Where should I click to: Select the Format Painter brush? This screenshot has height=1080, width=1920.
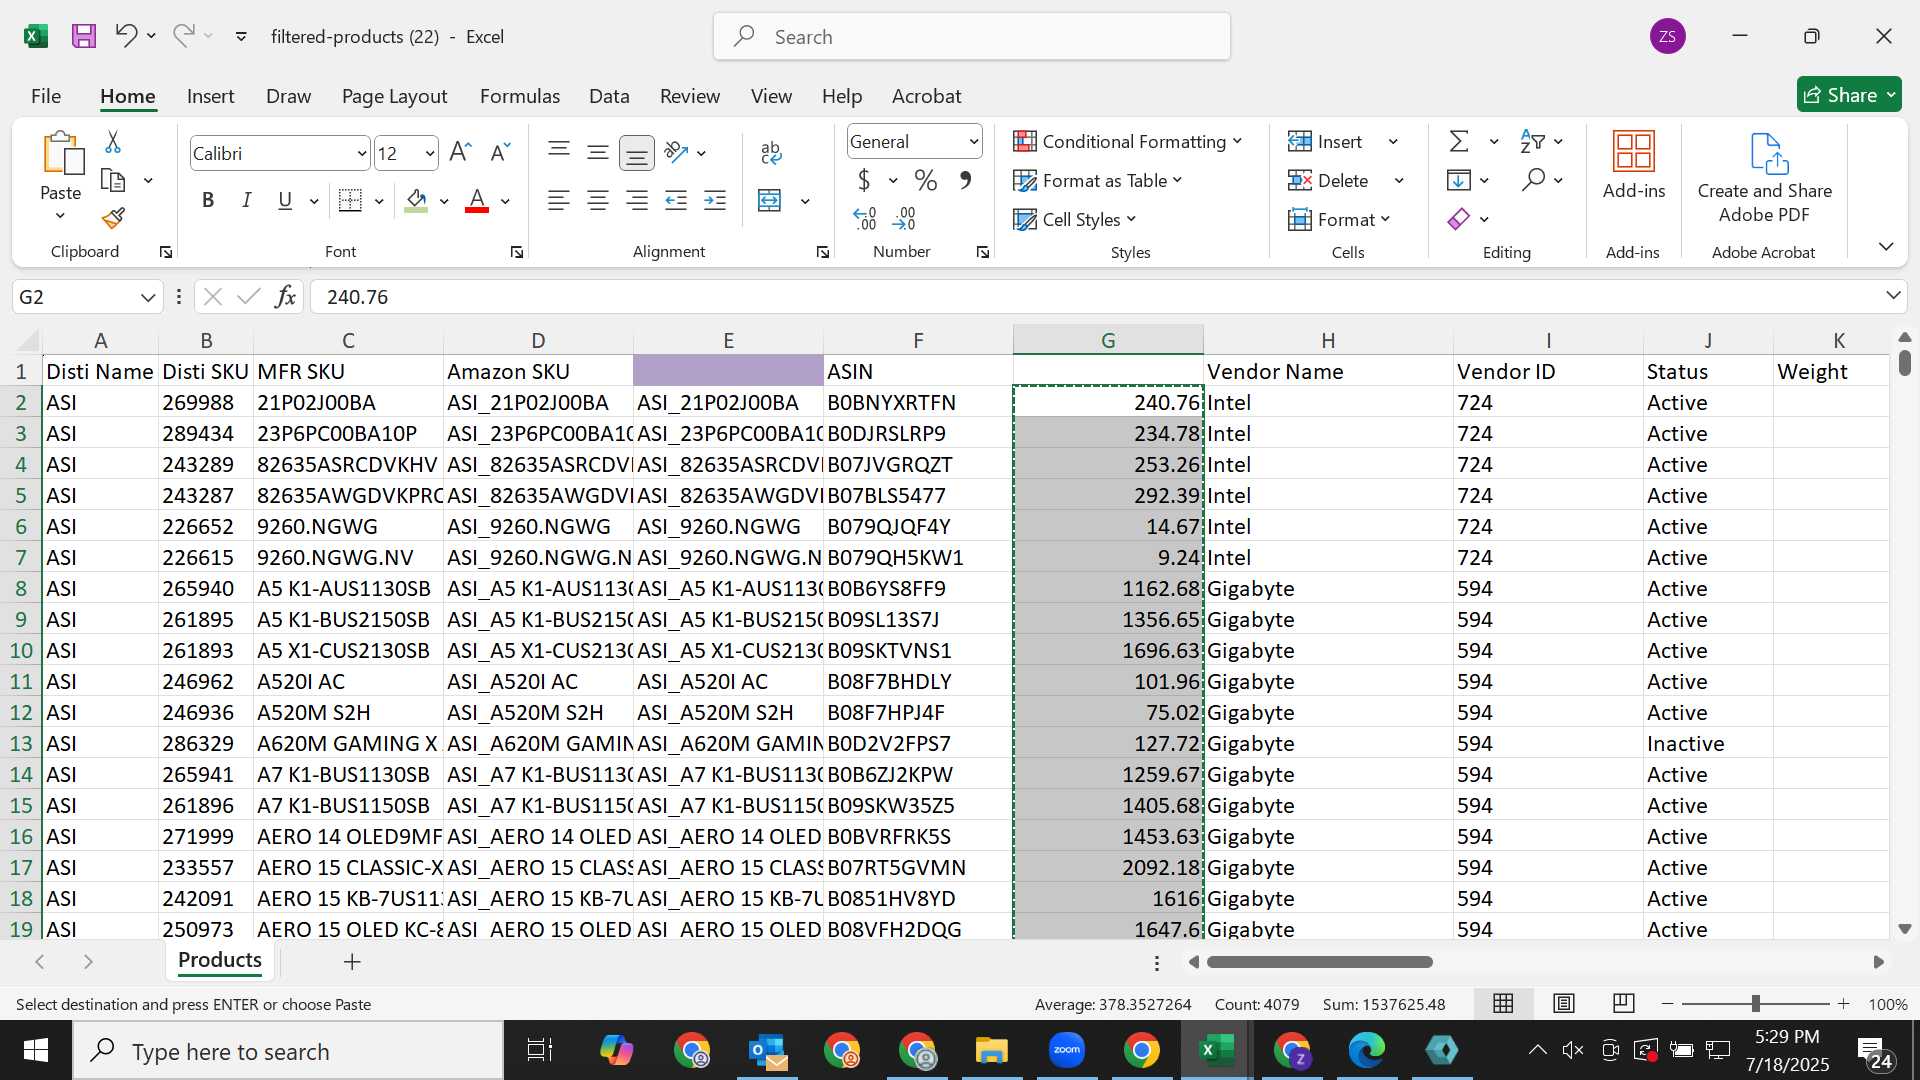pos(113,218)
